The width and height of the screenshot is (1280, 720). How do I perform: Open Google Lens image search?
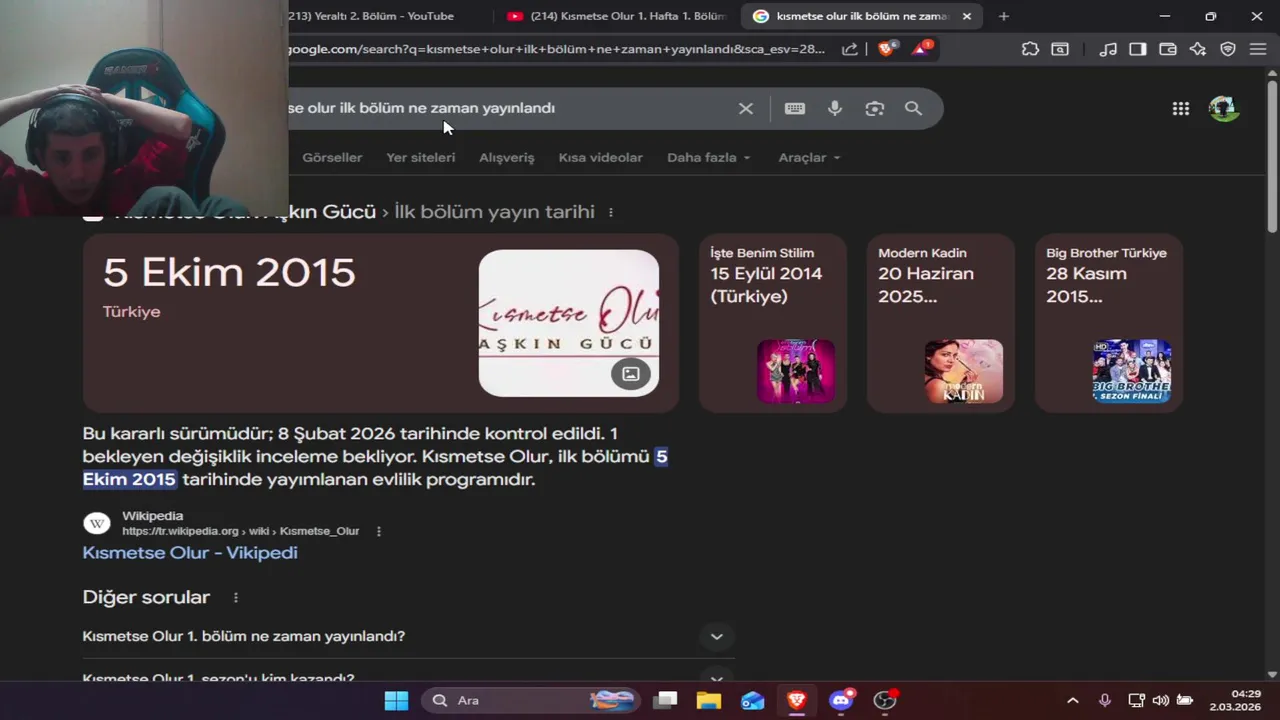coord(875,108)
